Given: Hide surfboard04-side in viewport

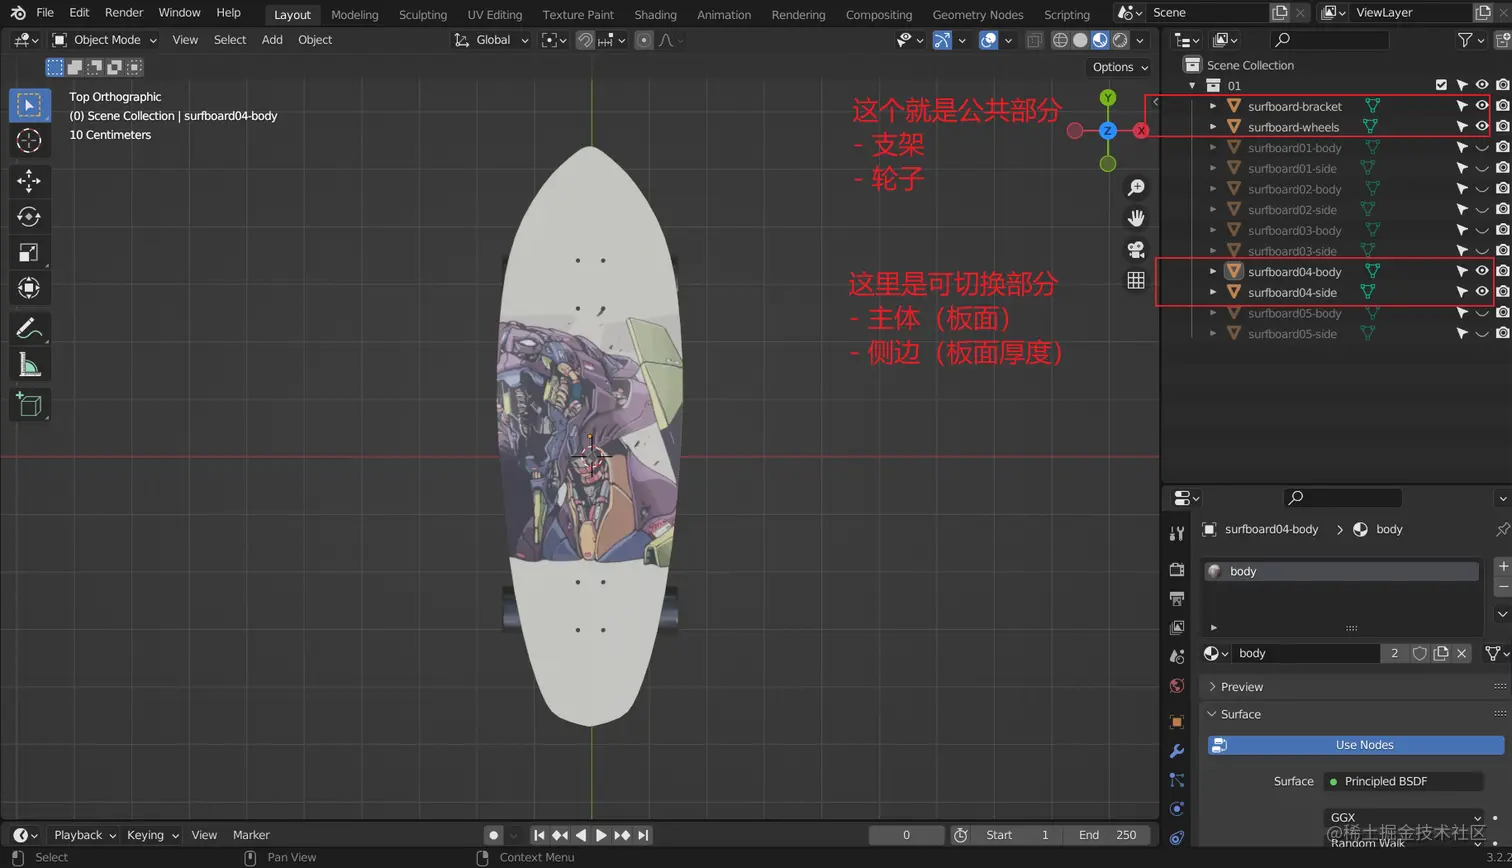Looking at the screenshot, I should [x=1482, y=292].
